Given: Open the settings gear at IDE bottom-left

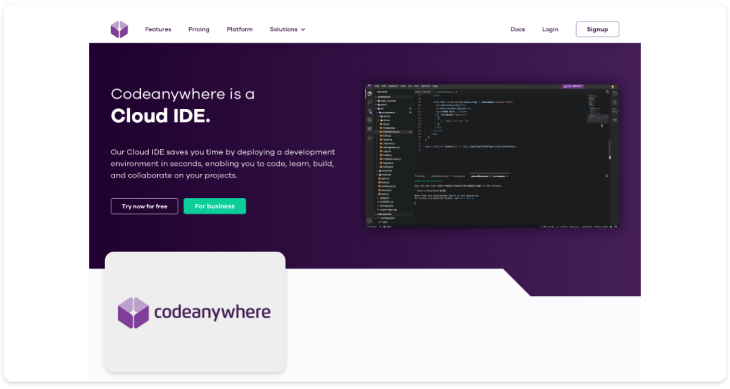Looking at the screenshot, I should pos(370,221).
